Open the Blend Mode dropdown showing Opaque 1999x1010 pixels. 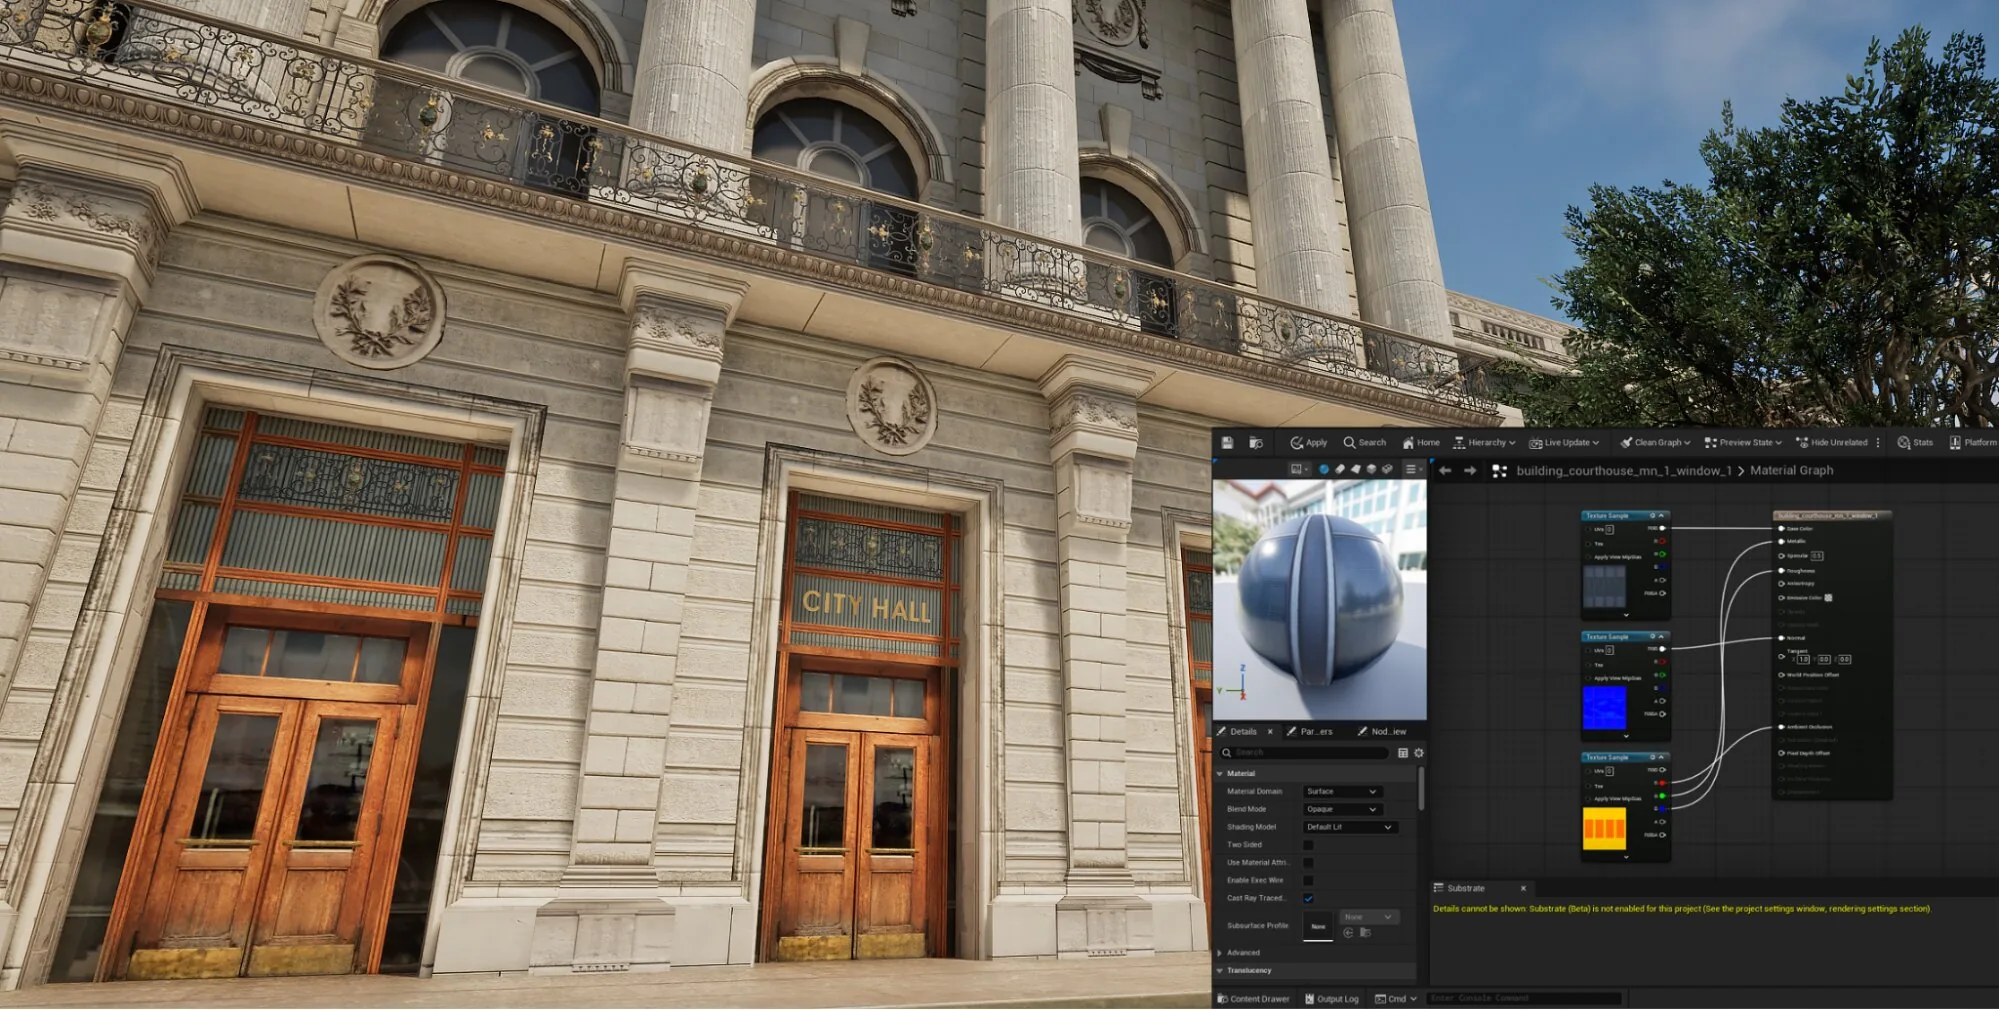1342,809
